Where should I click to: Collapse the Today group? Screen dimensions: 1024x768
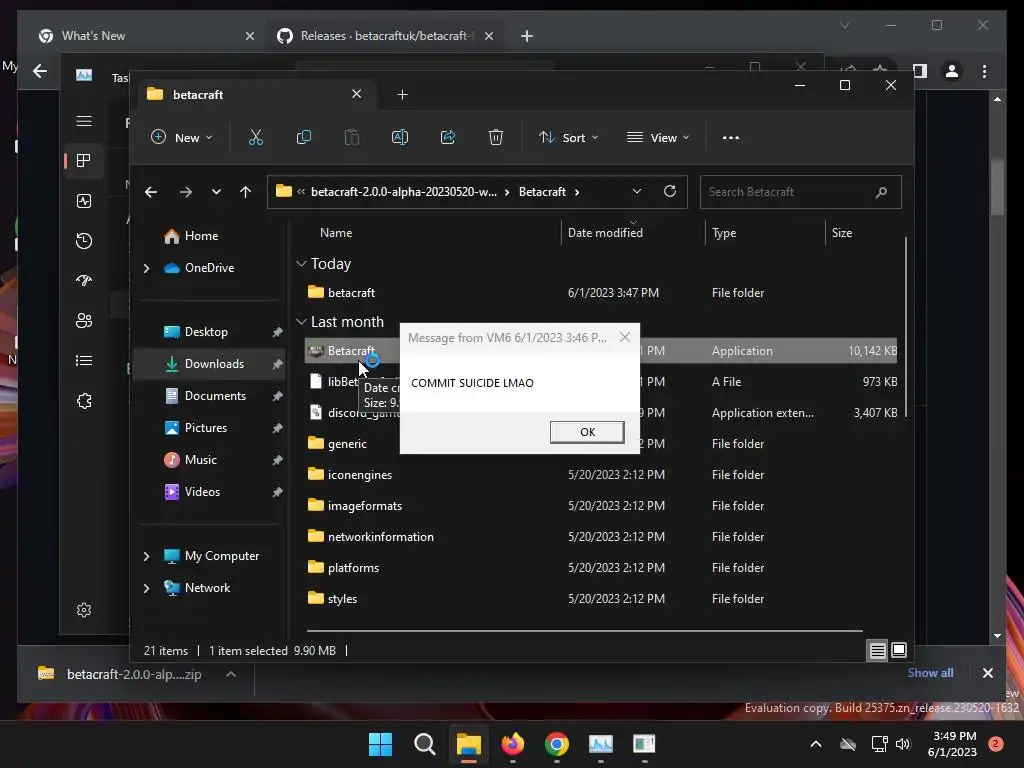click(301, 264)
